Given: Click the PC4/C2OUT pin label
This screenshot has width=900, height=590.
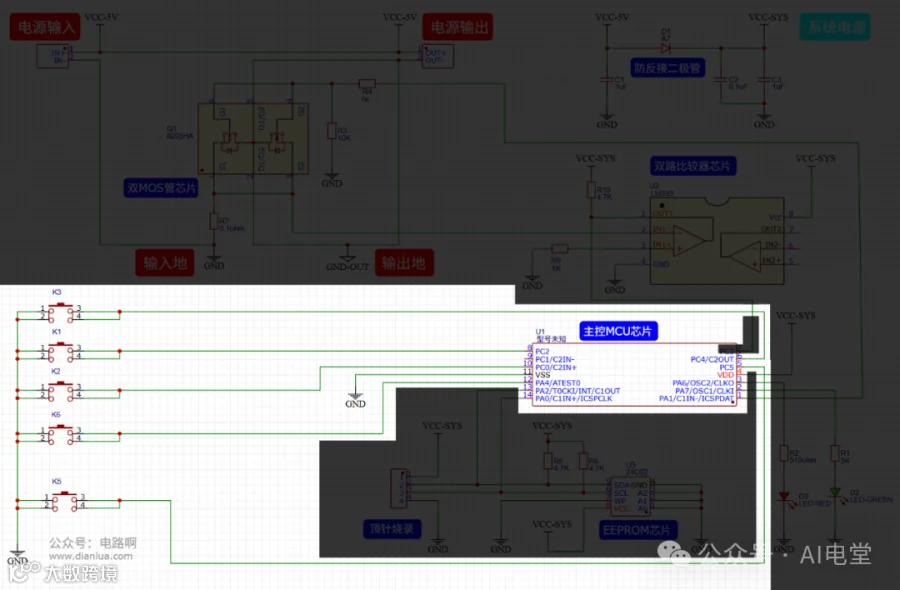Looking at the screenshot, I should coord(712,359).
